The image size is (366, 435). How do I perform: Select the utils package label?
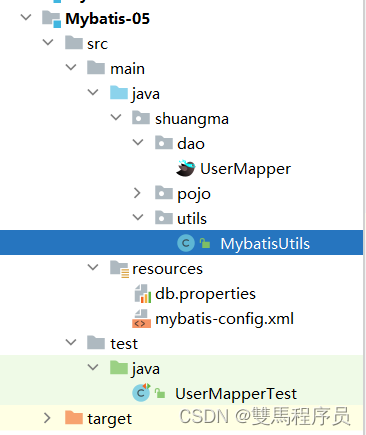tap(192, 219)
